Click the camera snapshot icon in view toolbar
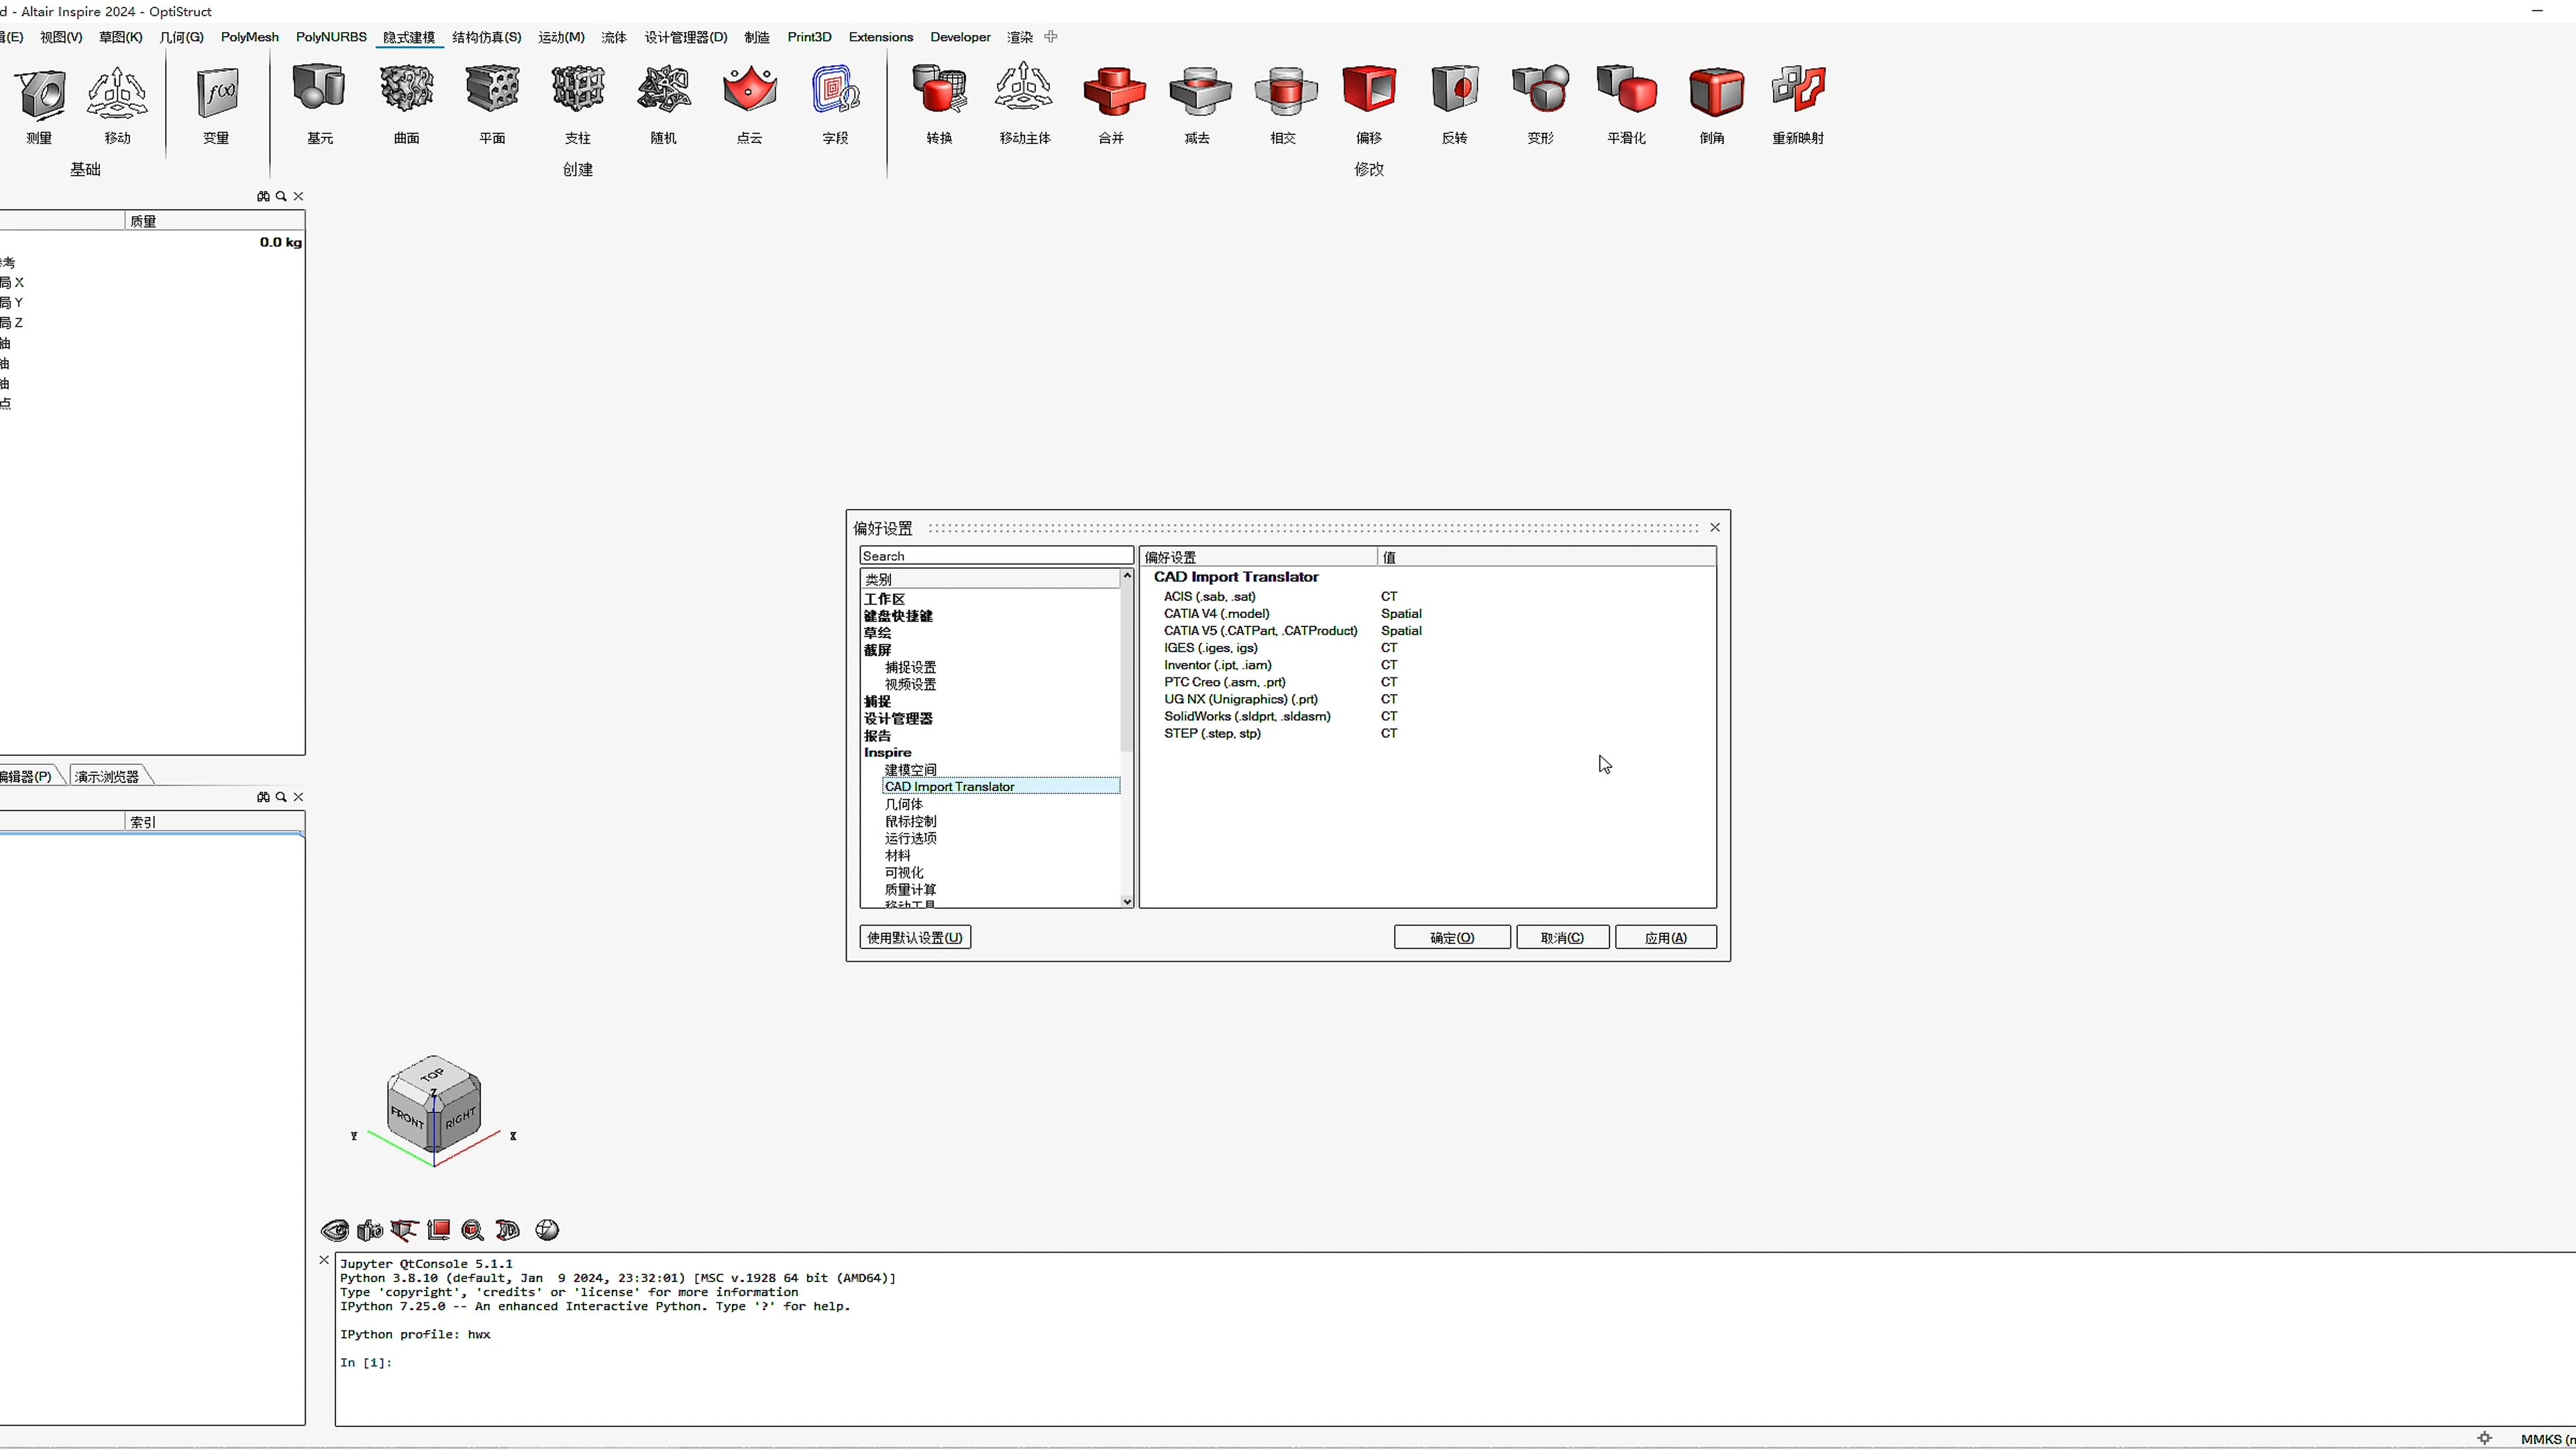2576x1449 pixels. [x=370, y=1230]
